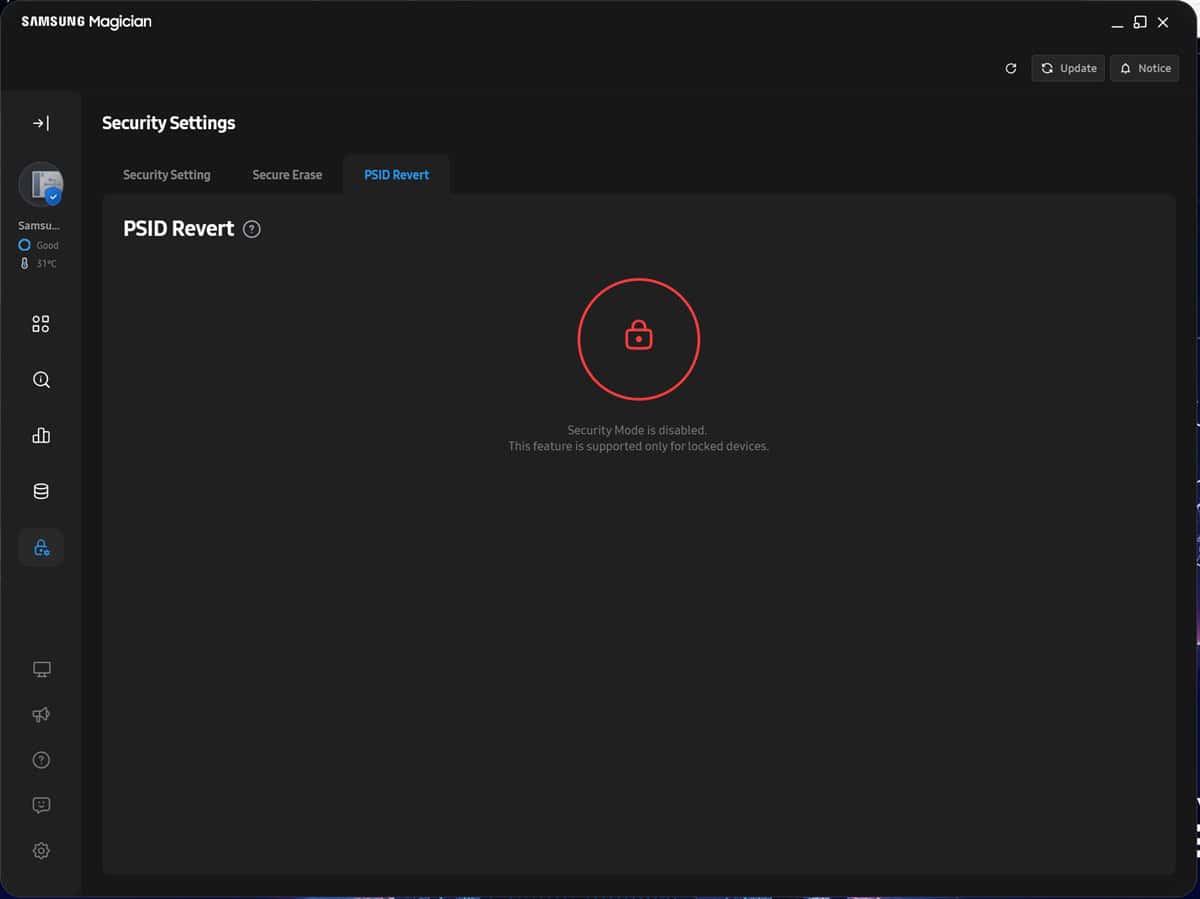Expand the collapsed sidebar with the arrow icon
Image resolution: width=1200 pixels, height=899 pixels.
click(41, 123)
